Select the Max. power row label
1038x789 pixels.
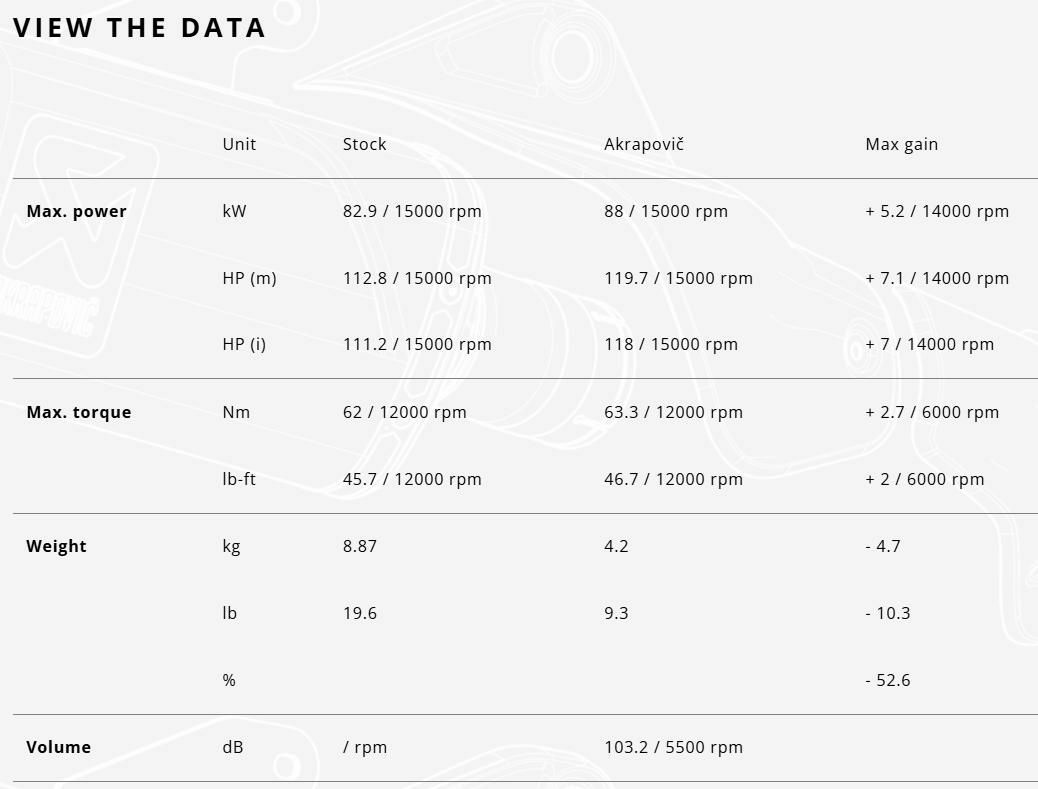[x=76, y=211]
